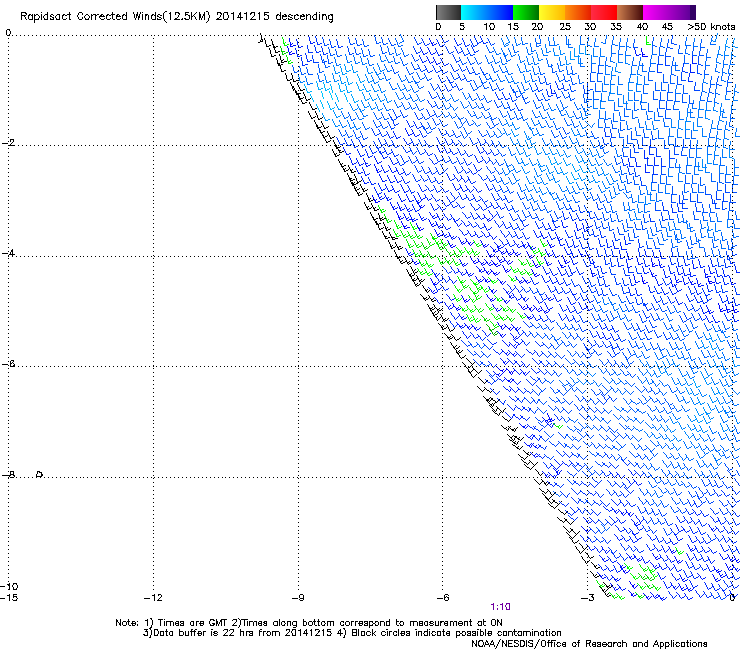The width and height of the screenshot is (740, 650).
Task: Click the green 15-20 knots legend color
Action: click(x=526, y=12)
